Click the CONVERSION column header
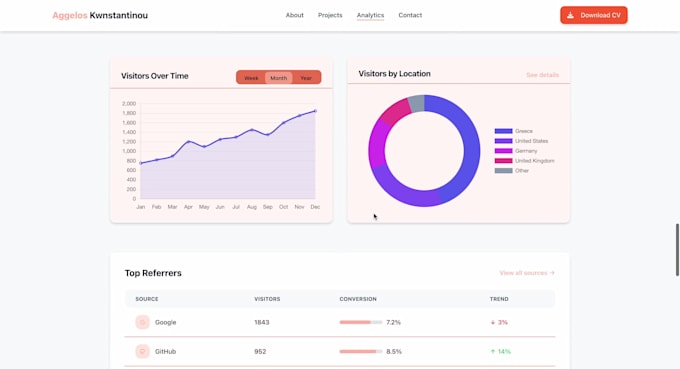680x369 pixels. pyautogui.click(x=358, y=299)
